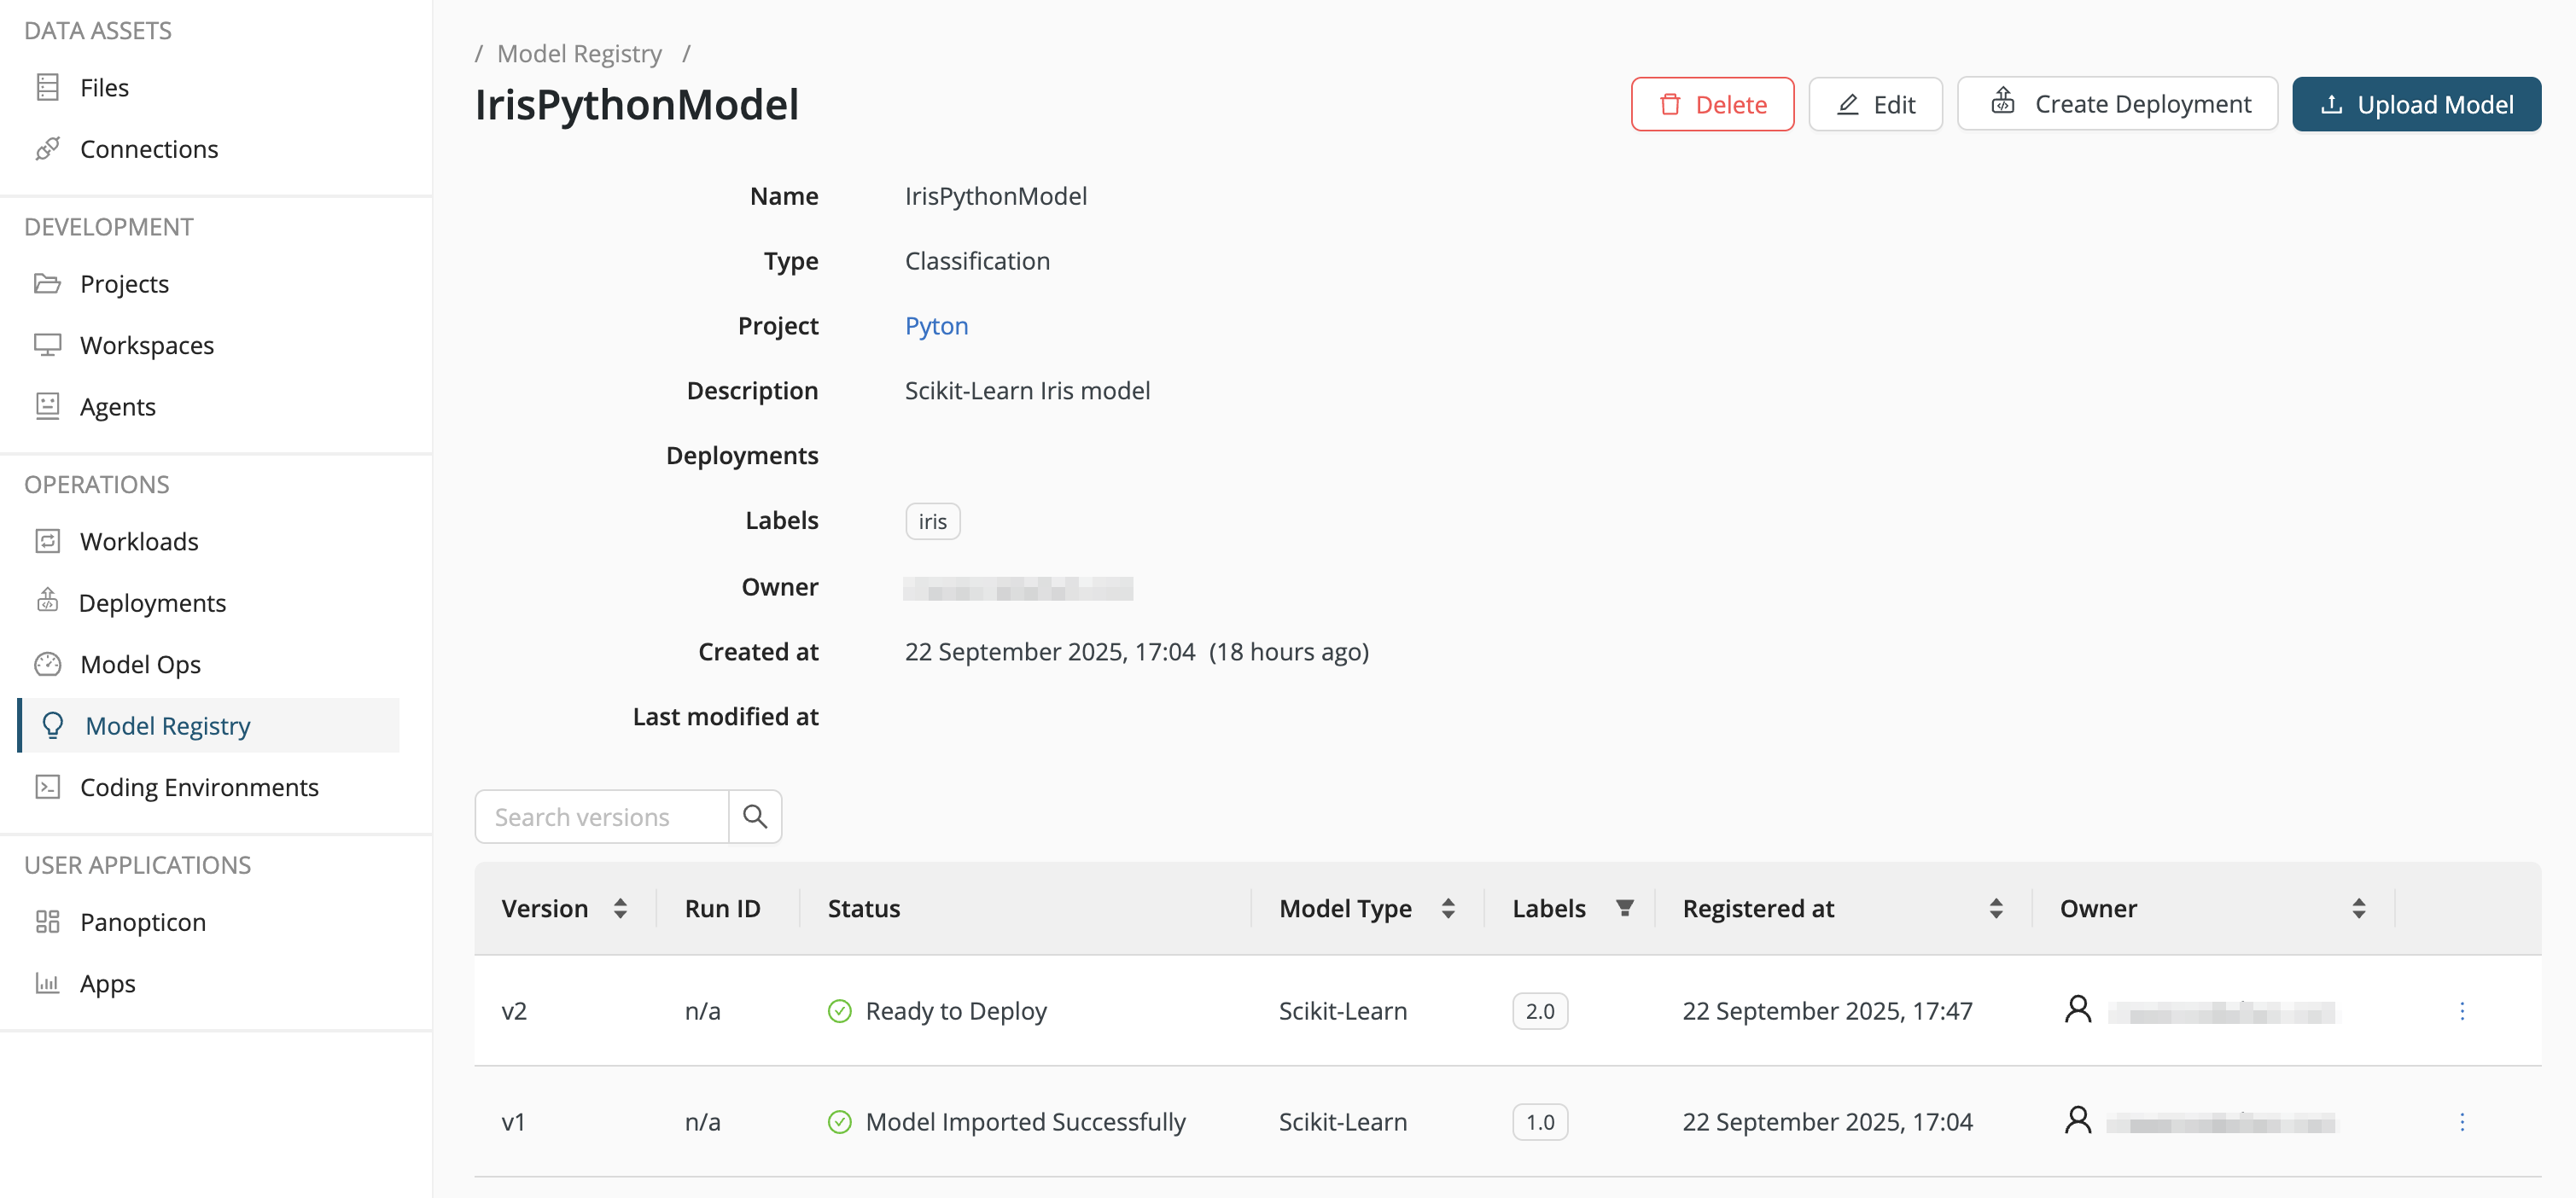Click the Connections plug icon
The height and width of the screenshot is (1198, 2576).
pyautogui.click(x=47, y=148)
